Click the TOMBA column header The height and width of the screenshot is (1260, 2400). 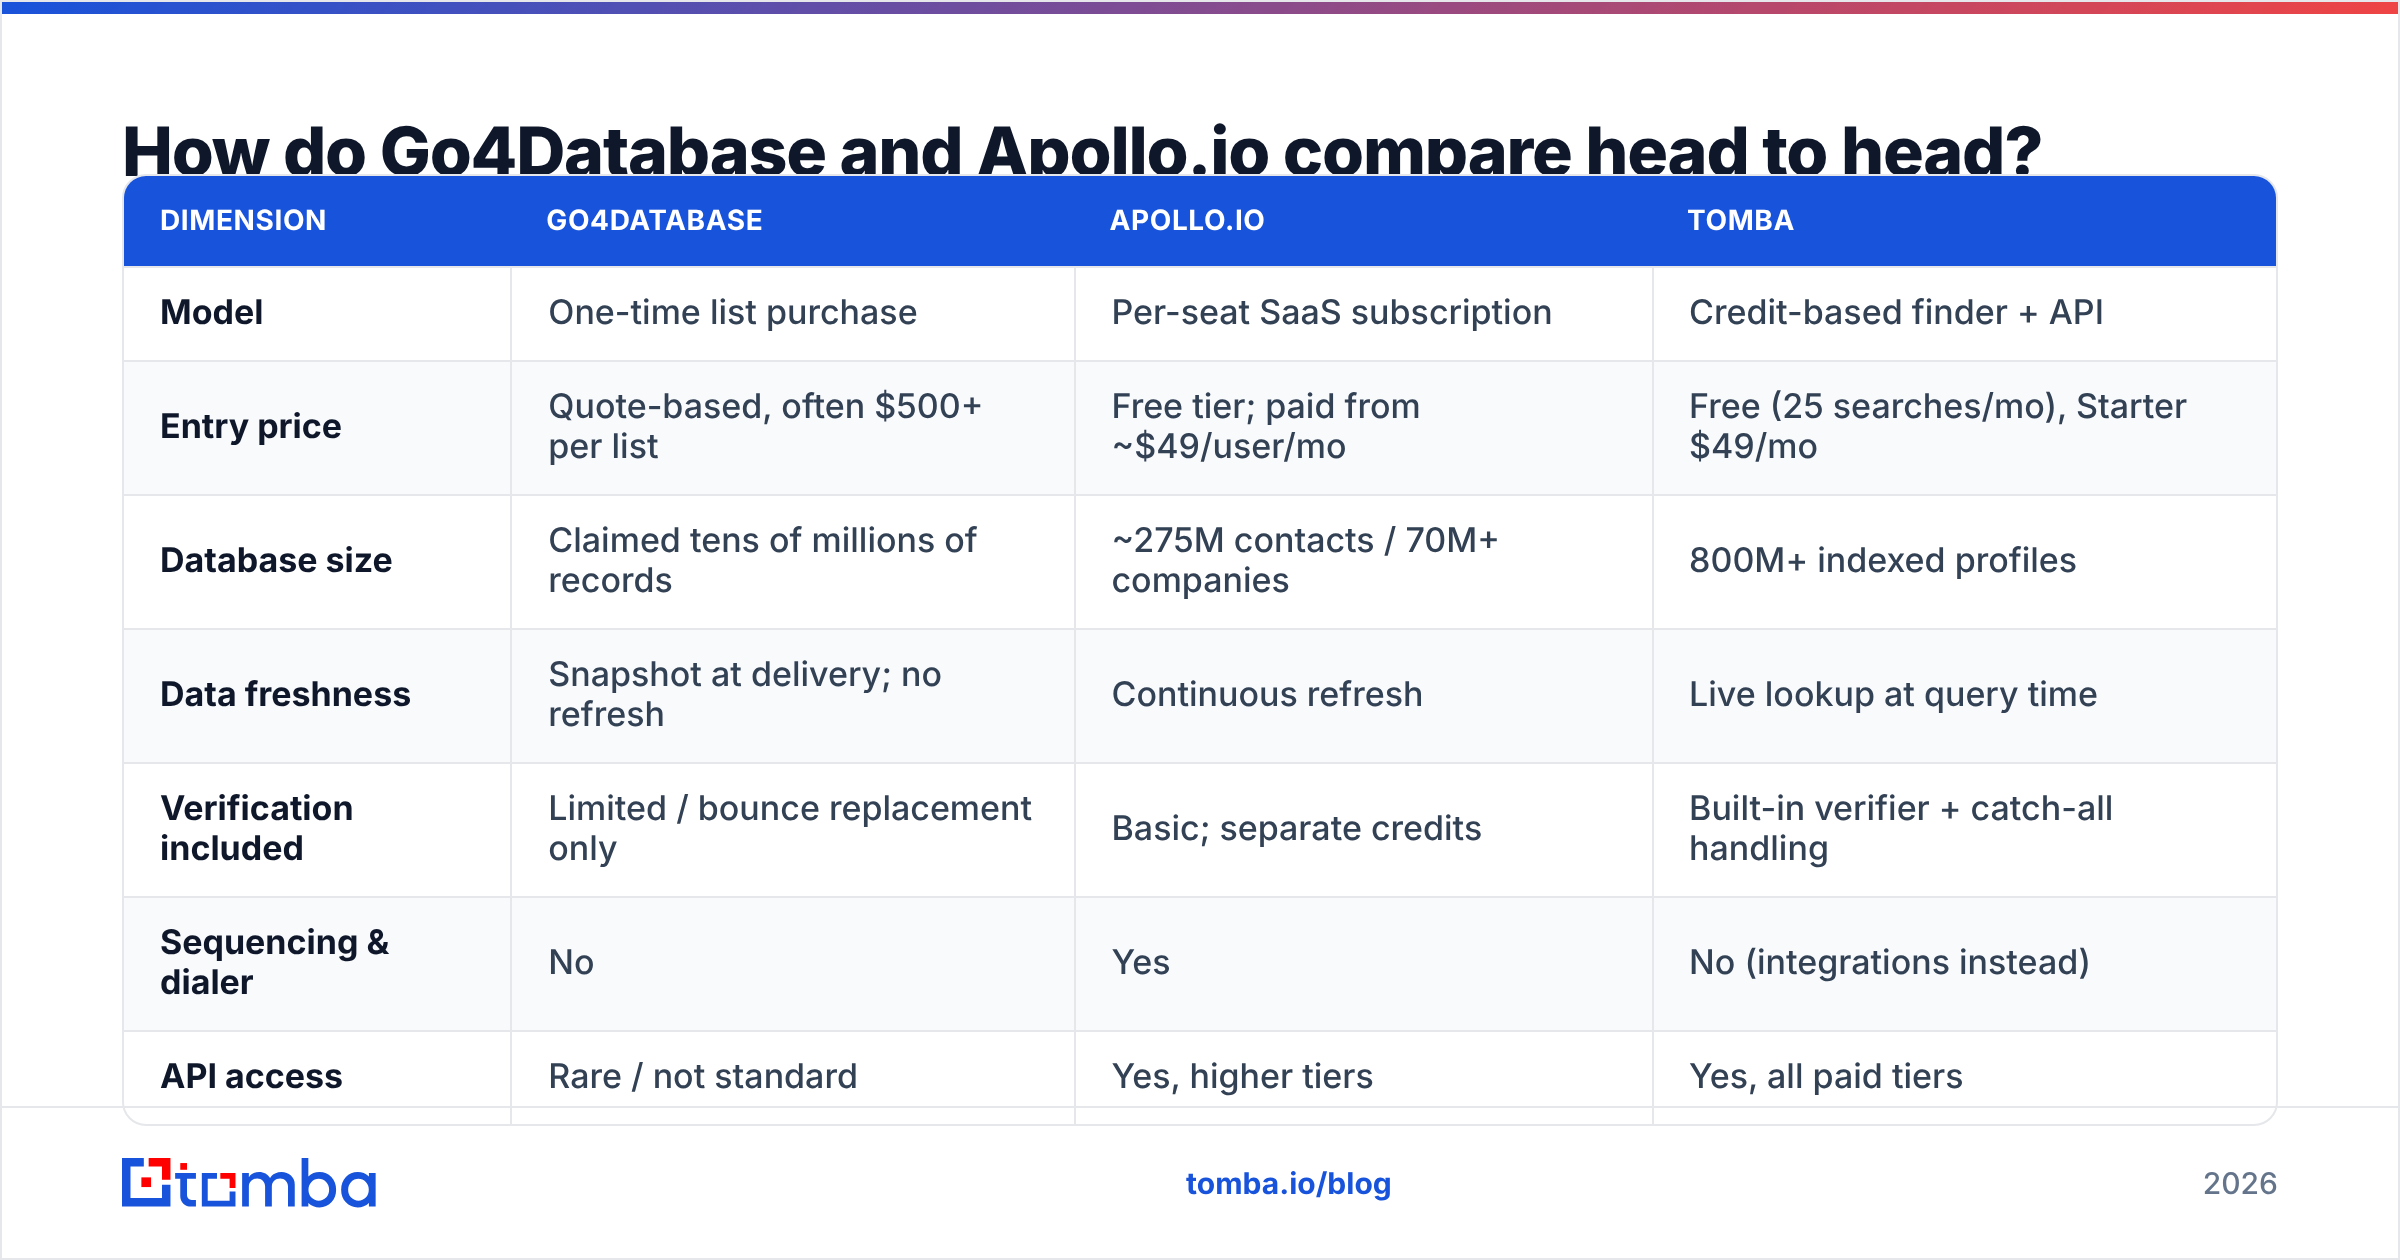point(1740,220)
